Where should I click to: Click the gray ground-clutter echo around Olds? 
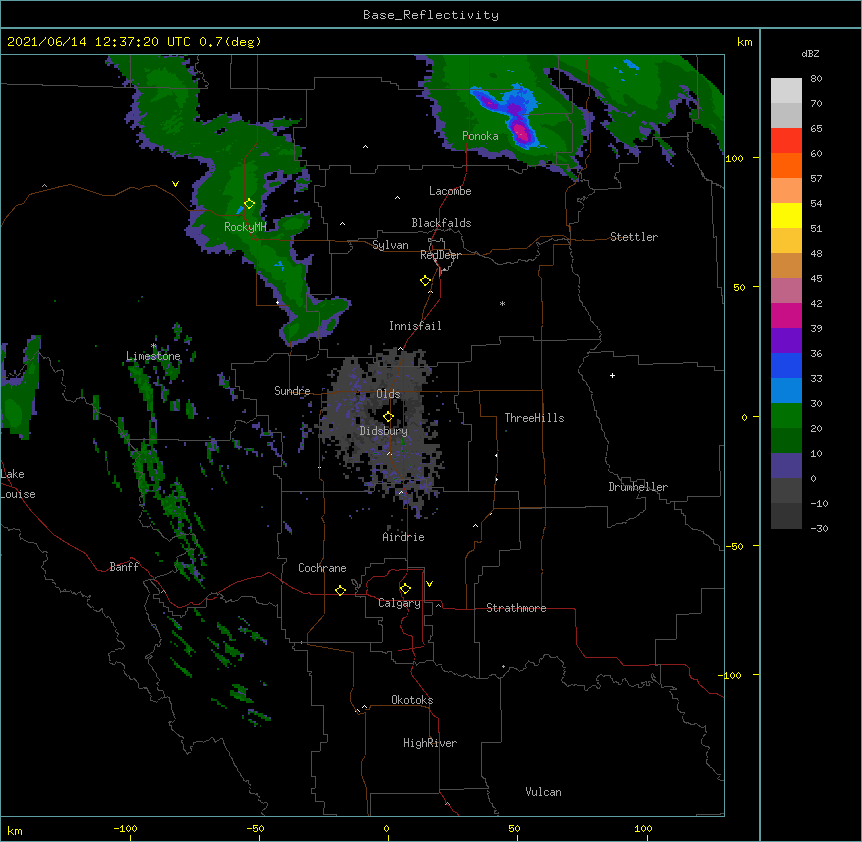(x=382, y=429)
